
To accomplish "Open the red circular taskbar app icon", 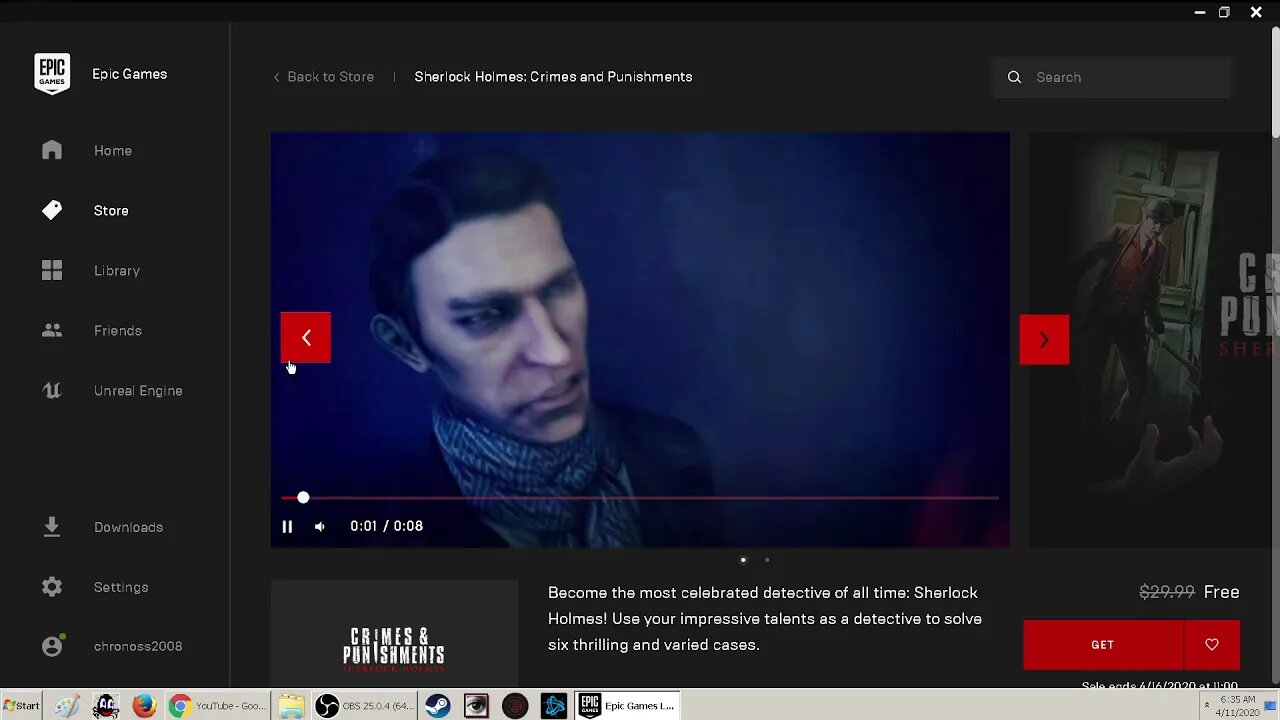I will coord(515,706).
